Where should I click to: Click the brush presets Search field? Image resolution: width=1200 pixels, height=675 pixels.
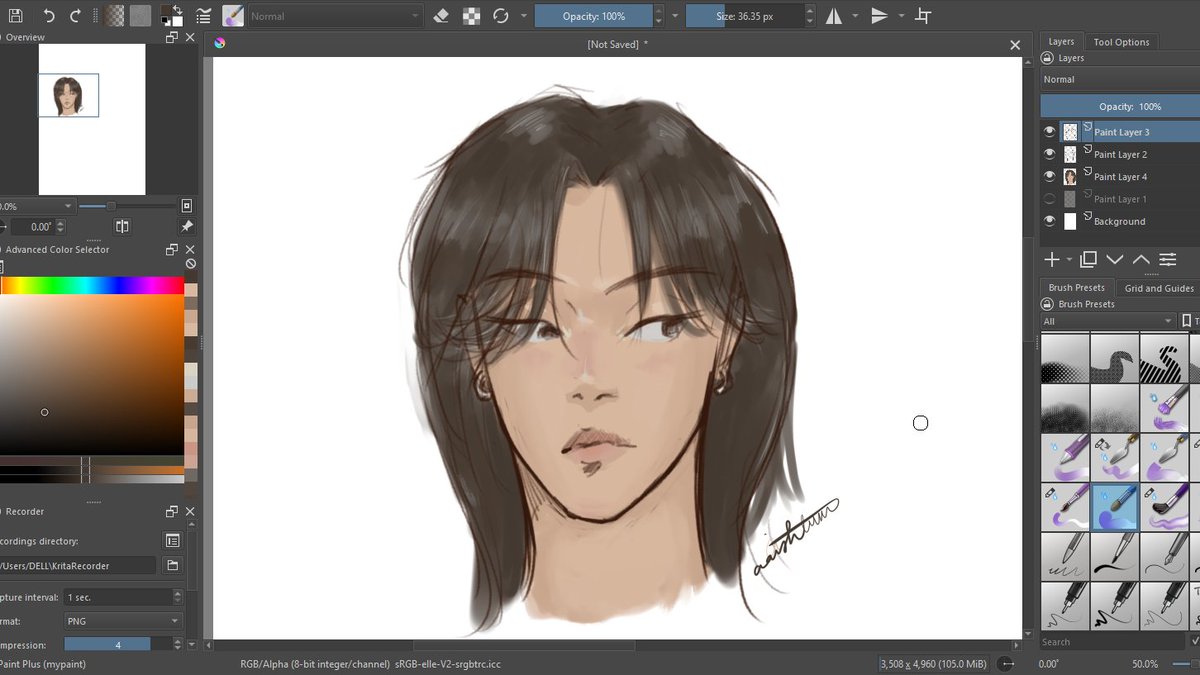(x=1114, y=642)
